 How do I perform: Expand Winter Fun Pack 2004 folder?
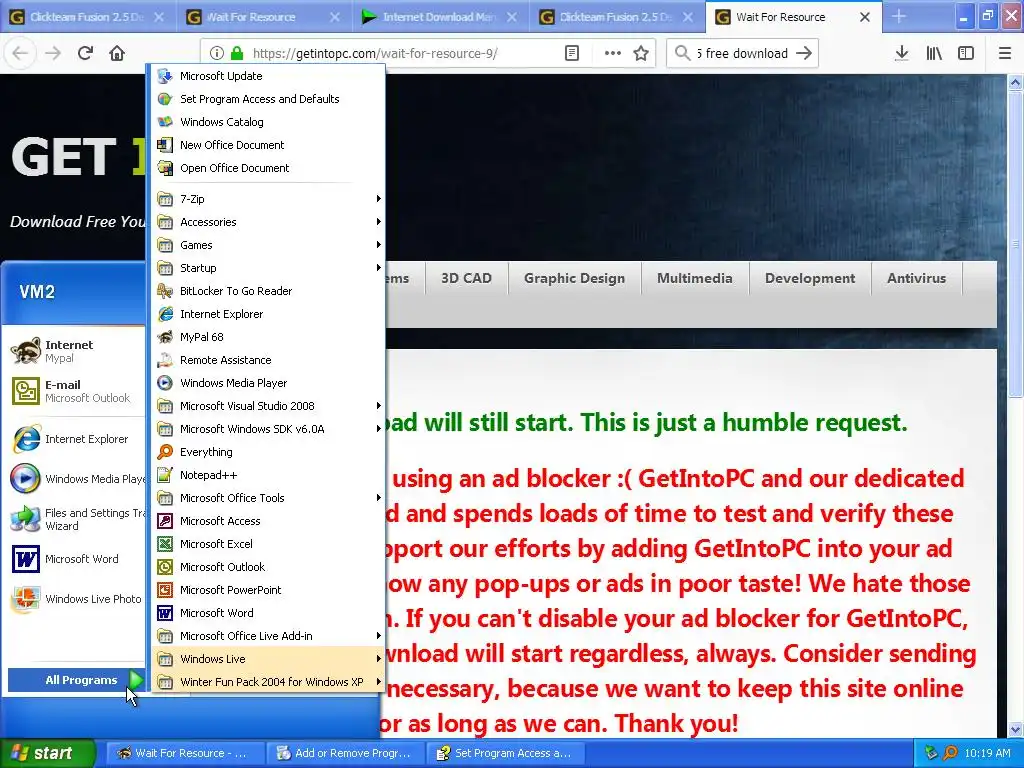268,682
